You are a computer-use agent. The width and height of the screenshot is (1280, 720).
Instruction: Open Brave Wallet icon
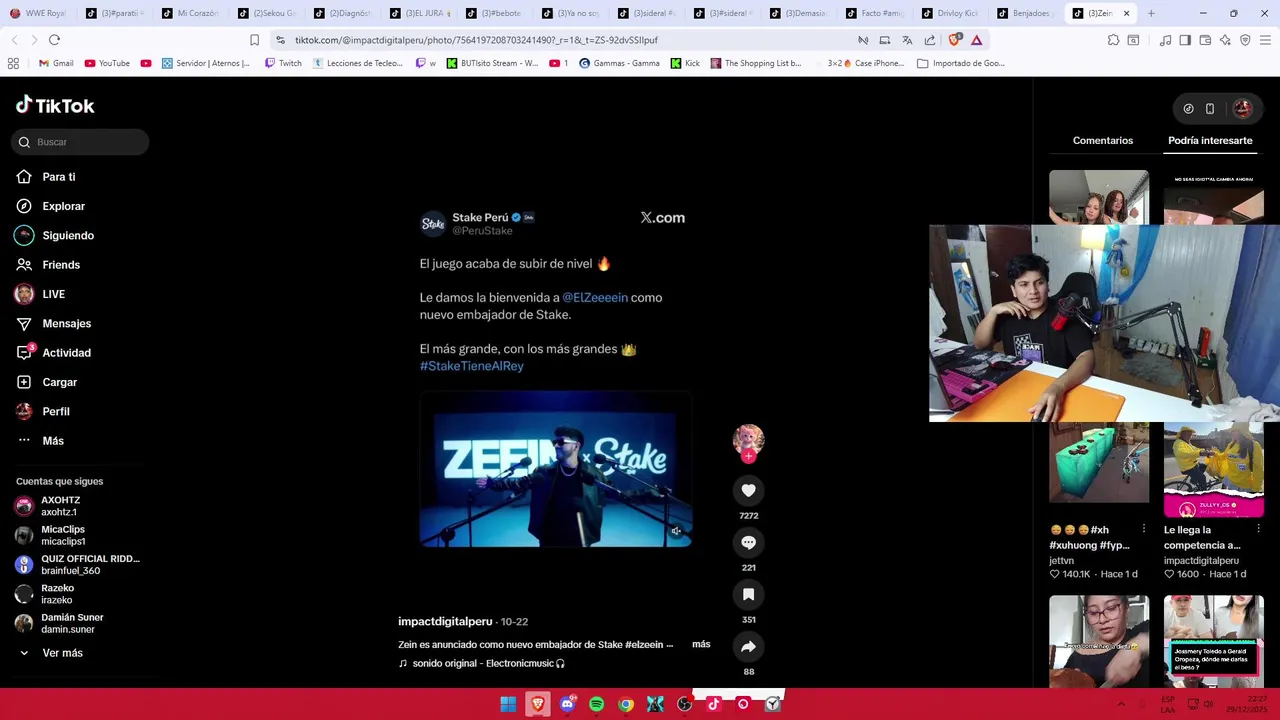(1205, 40)
